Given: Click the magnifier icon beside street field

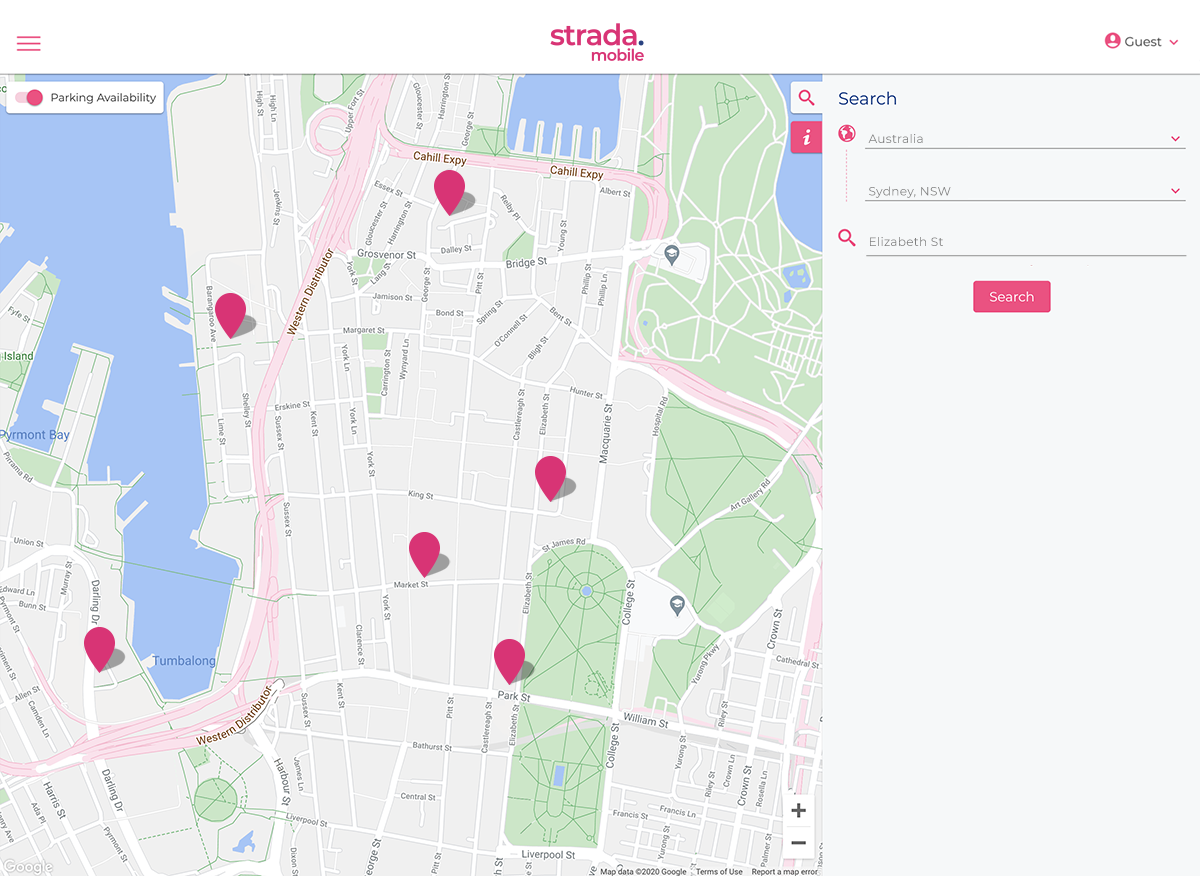Looking at the screenshot, I should click(x=847, y=238).
